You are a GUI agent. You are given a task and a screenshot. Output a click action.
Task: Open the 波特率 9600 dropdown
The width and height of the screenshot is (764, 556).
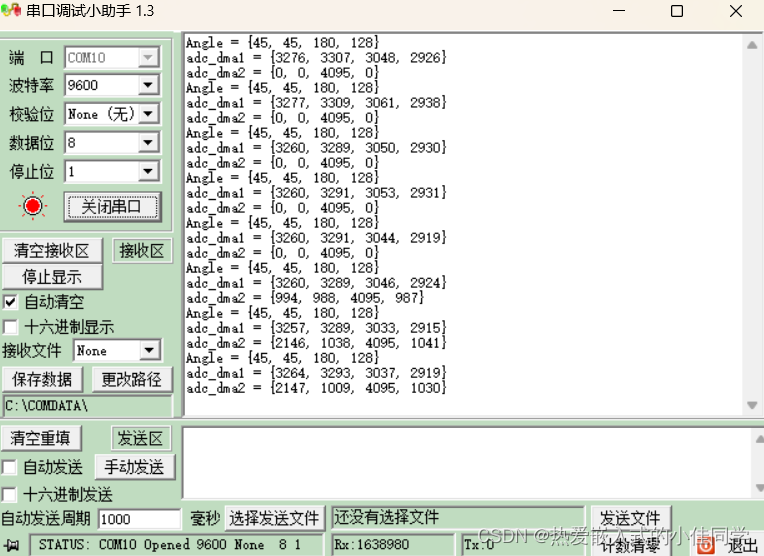(148, 86)
